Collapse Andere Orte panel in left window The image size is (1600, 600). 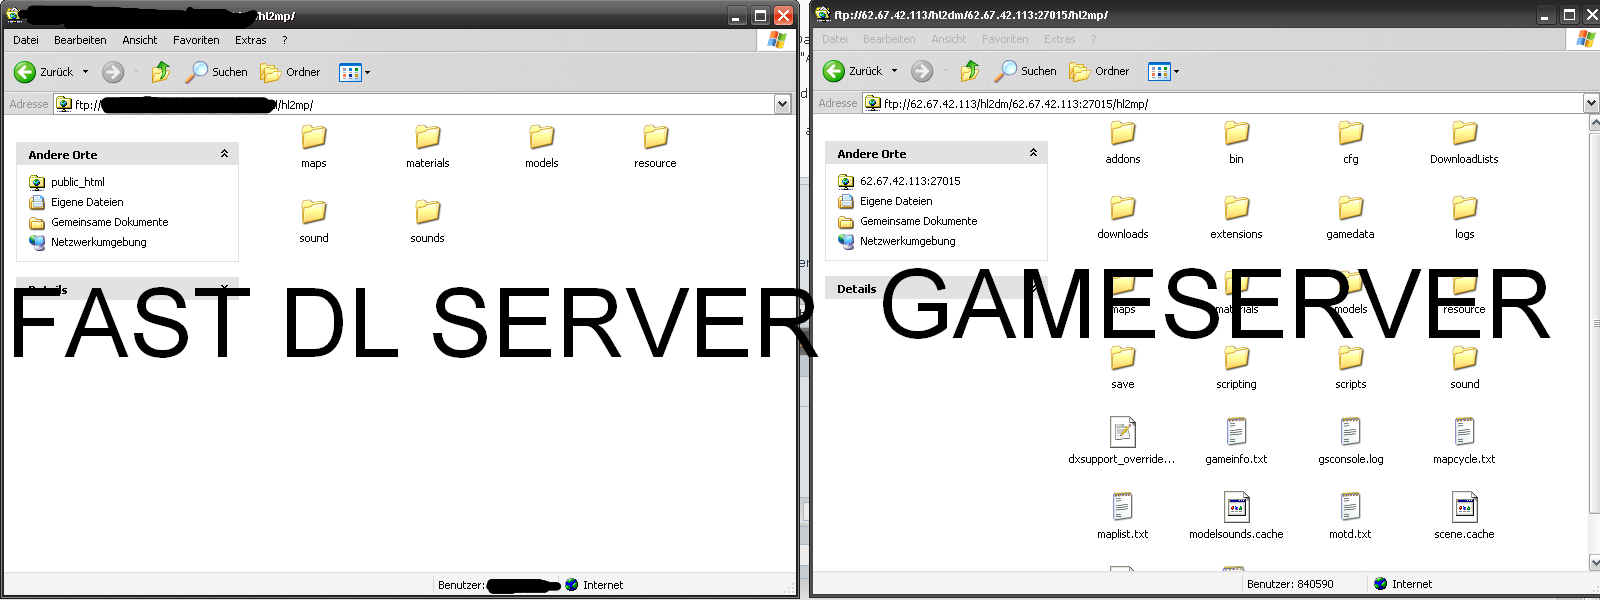point(224,154)
